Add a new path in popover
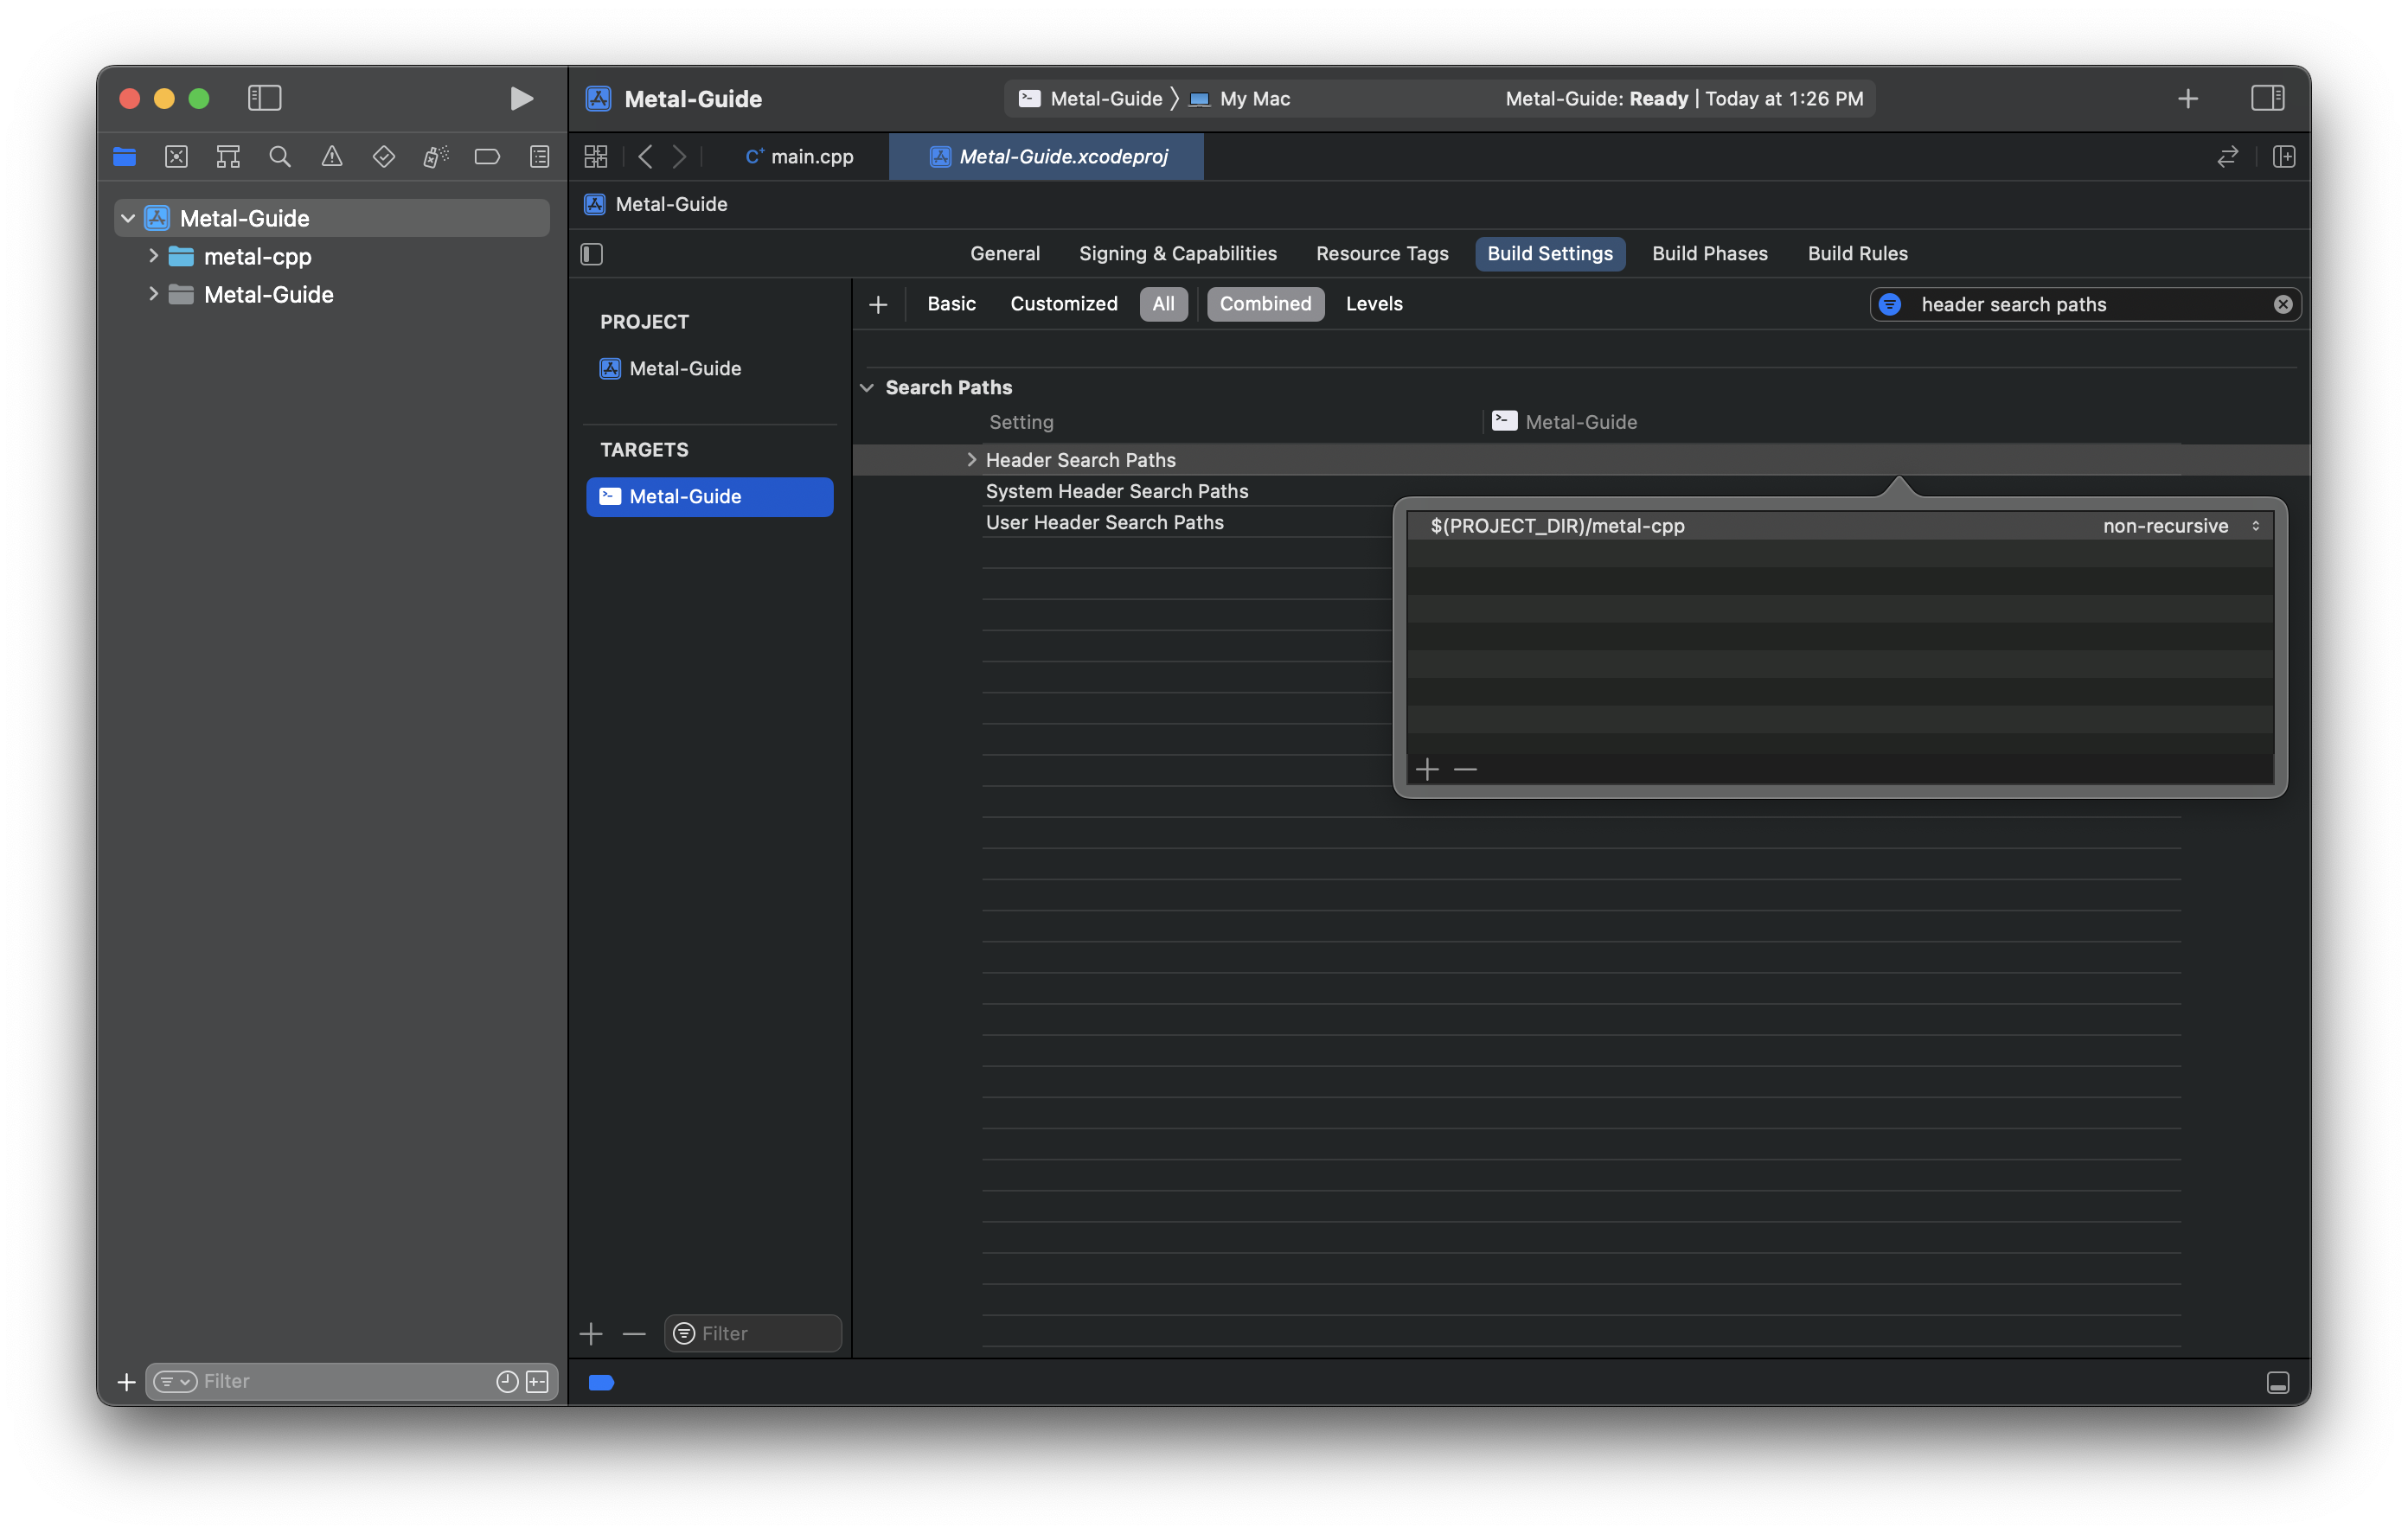This screenshot has height=1534, width=2408. pyautogui.click(x=1427, y=769)
